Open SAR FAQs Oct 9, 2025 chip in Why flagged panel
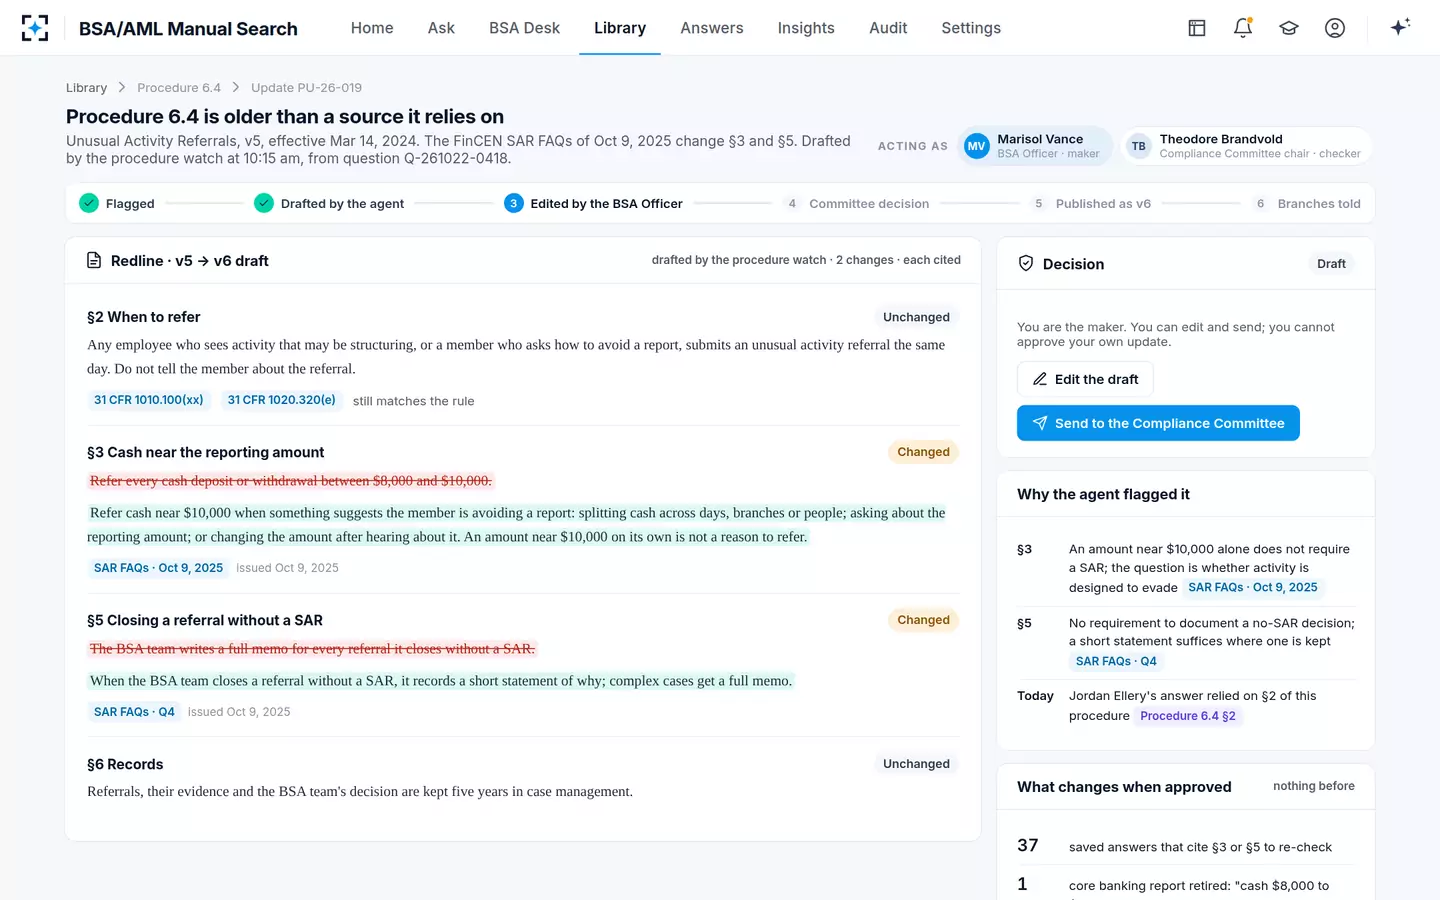This screenshot has height=900, width=1440. point(1253,587)
